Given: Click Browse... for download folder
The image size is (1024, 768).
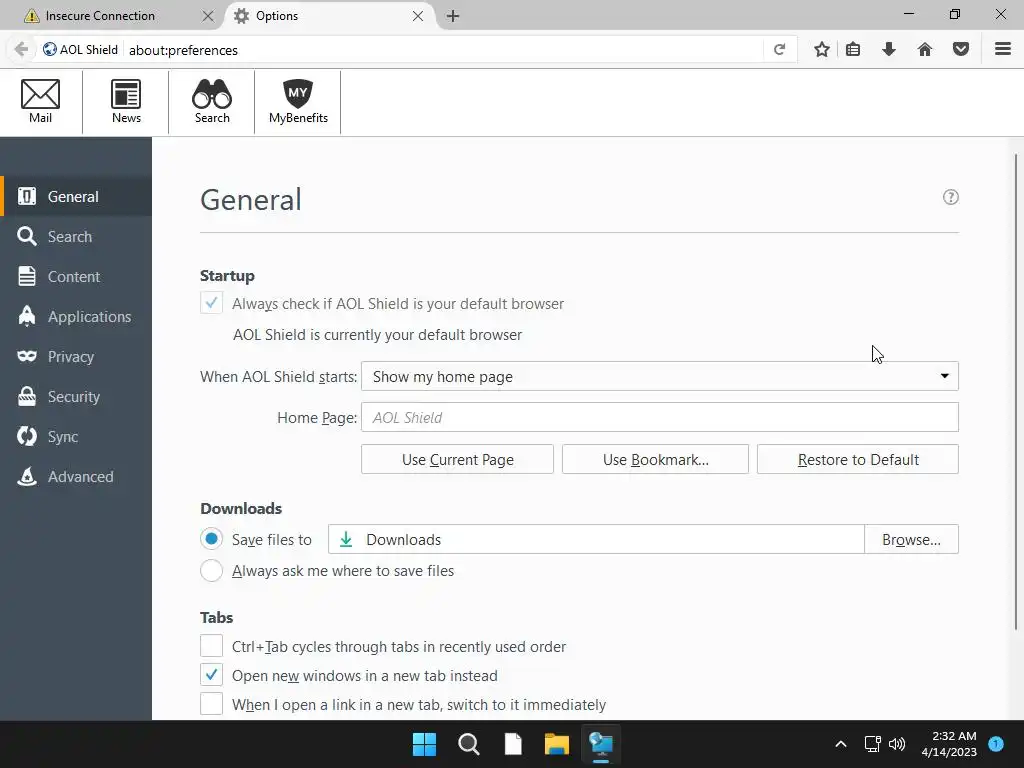Looking at the screenshot, I should point(911,539).
